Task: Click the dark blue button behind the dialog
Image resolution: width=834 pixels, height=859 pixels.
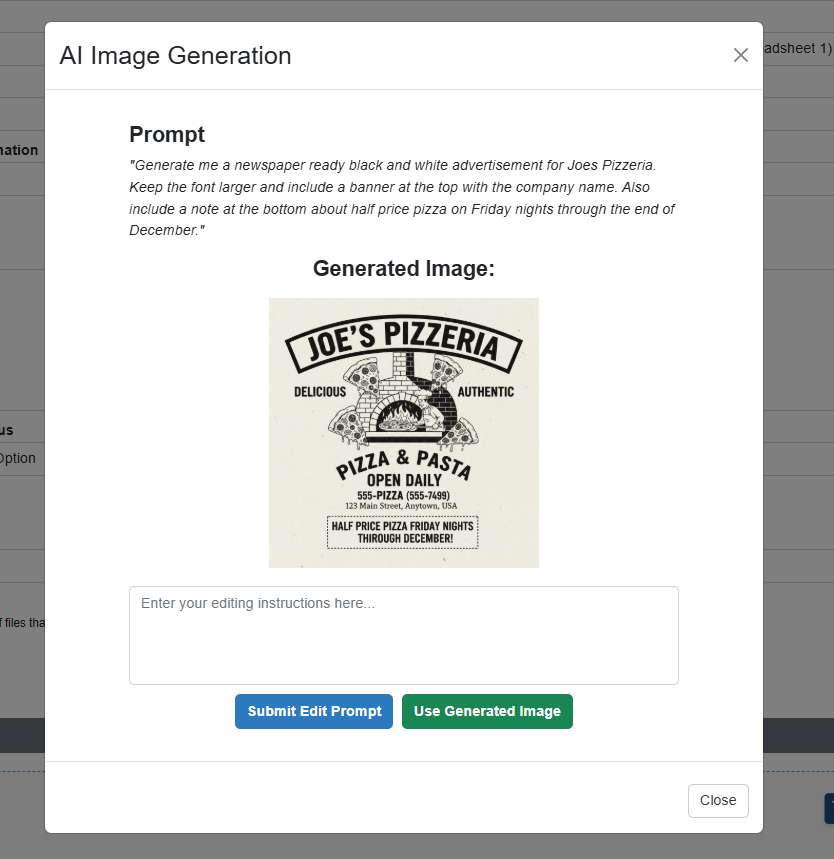Action: pos(829,809)
